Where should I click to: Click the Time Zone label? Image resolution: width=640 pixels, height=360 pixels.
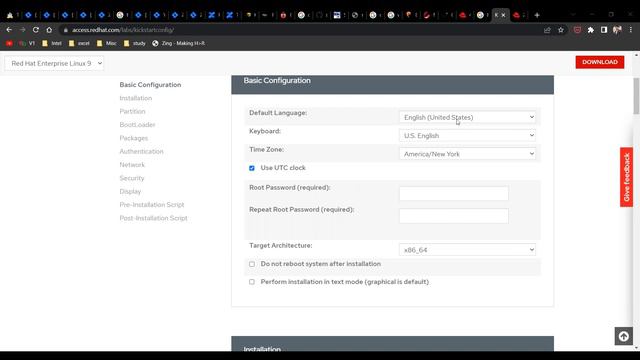click(266, 150)
